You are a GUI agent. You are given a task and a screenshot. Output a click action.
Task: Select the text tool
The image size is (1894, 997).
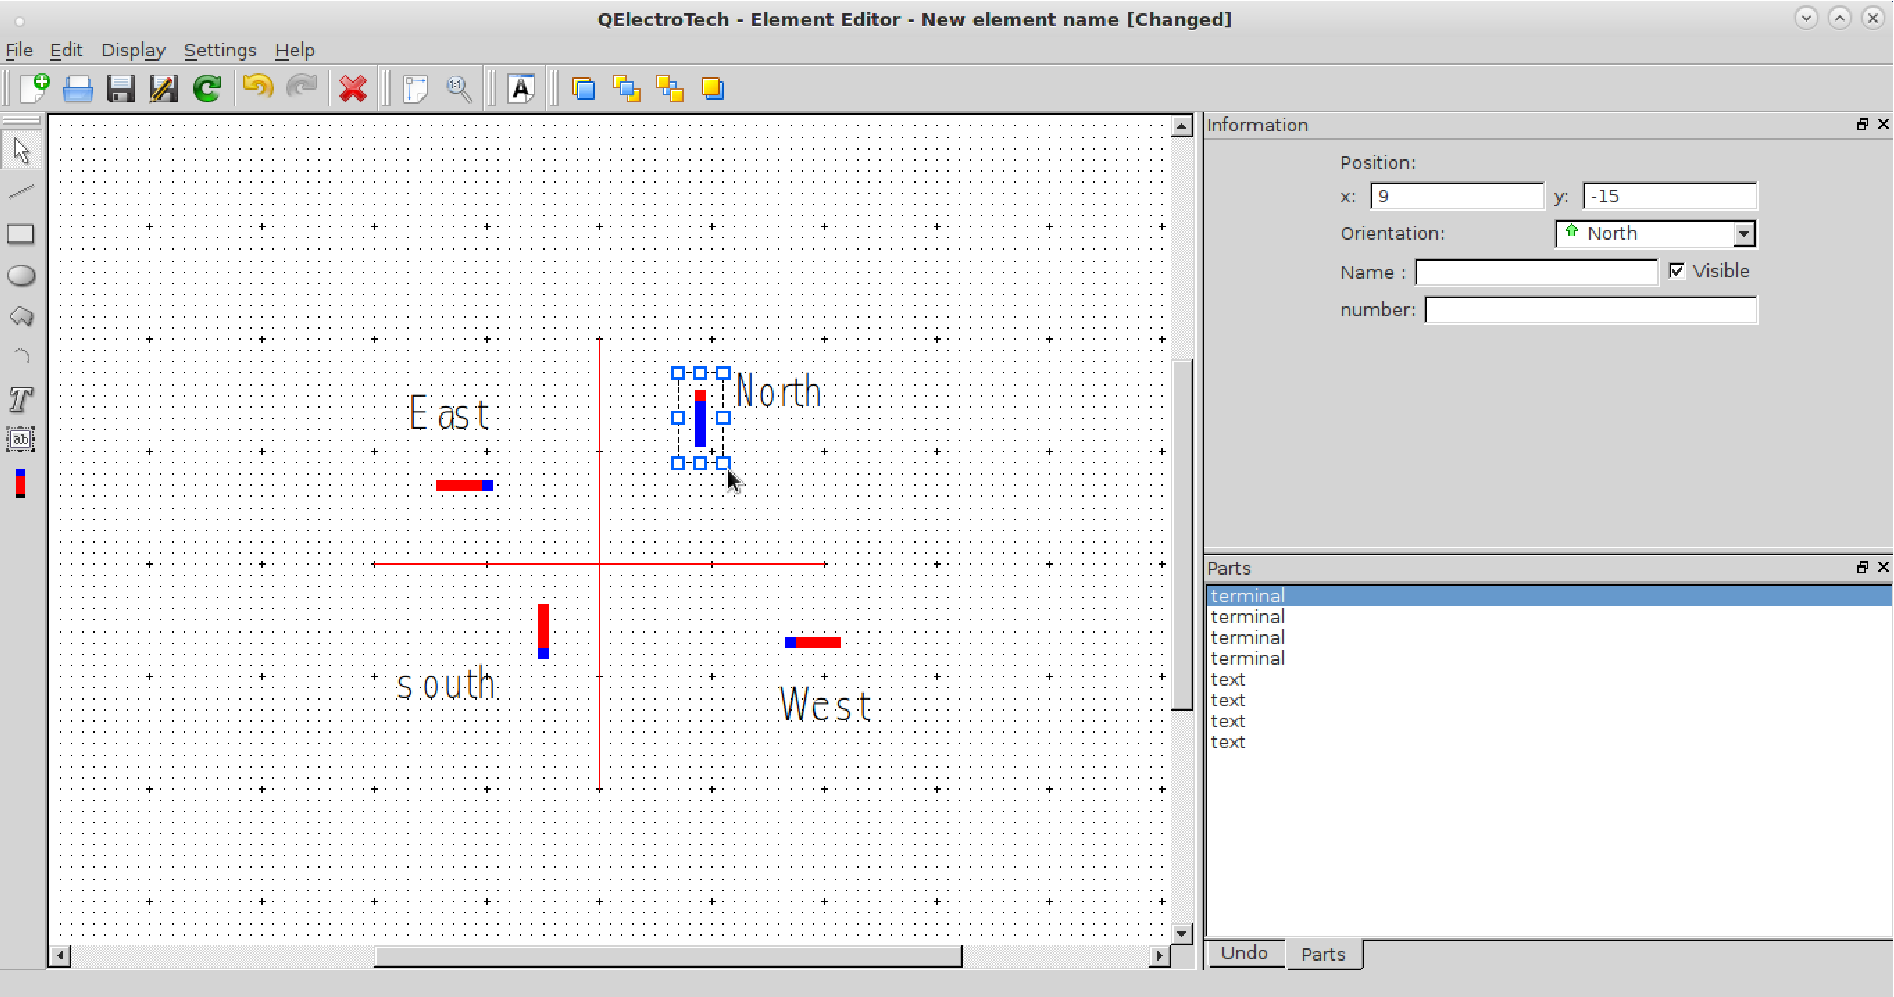click(x=21, y=399)
